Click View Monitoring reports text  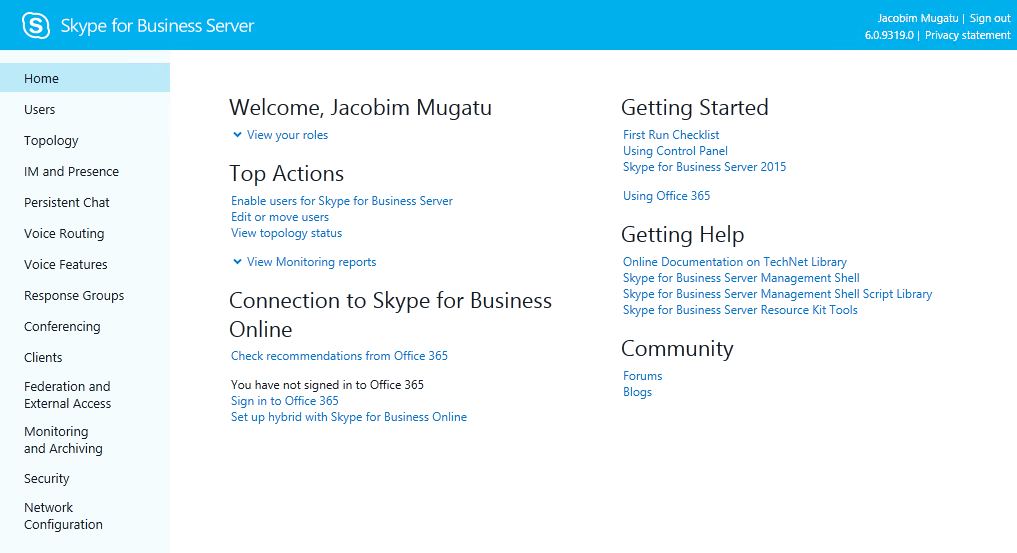[311, 262]
